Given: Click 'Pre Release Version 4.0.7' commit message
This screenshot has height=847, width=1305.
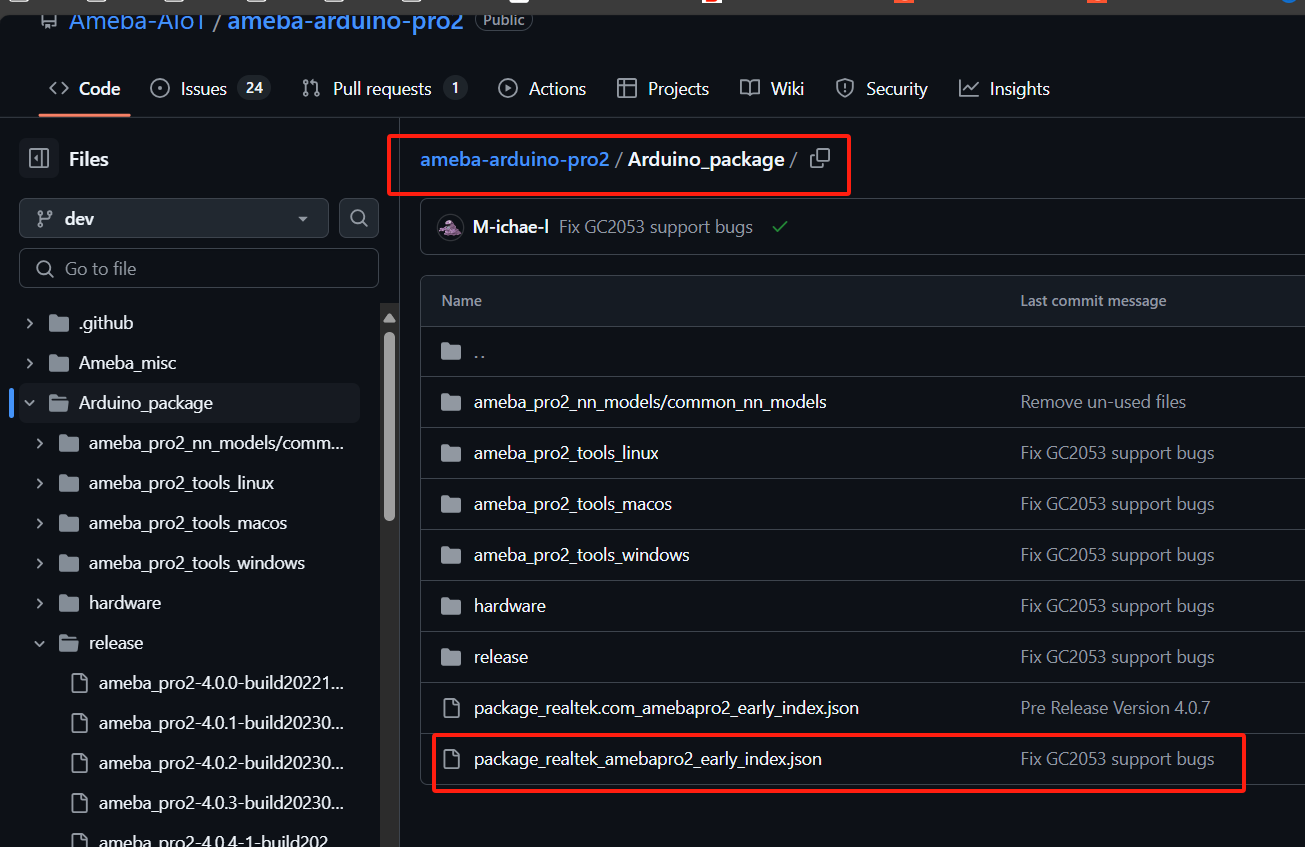Looking at the screenshot, I should click(1115, 708).
